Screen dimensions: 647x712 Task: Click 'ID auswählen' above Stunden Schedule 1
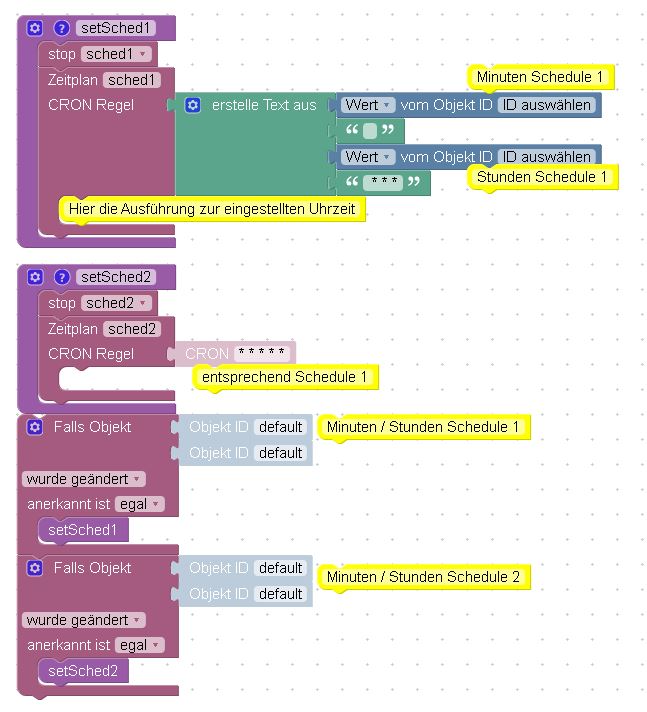point(547,157)
